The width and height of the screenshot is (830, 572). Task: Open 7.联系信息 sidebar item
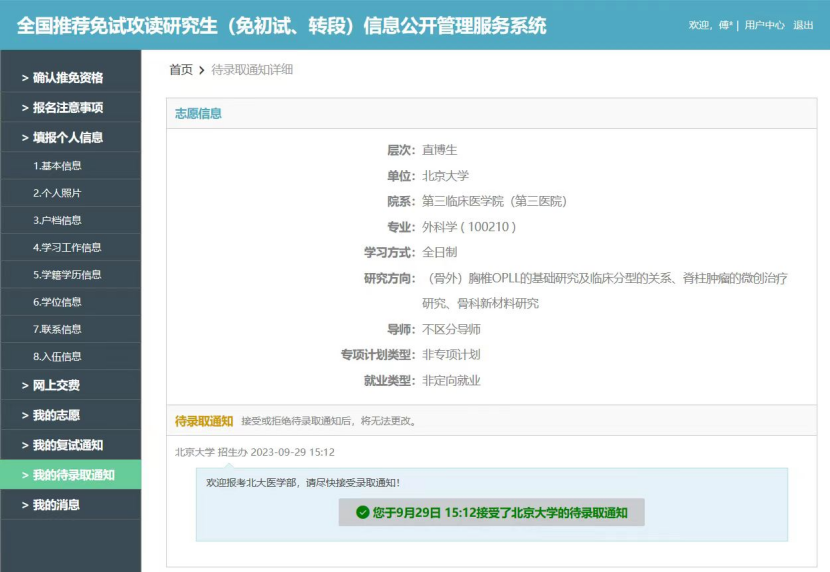(x=57, y=329)
